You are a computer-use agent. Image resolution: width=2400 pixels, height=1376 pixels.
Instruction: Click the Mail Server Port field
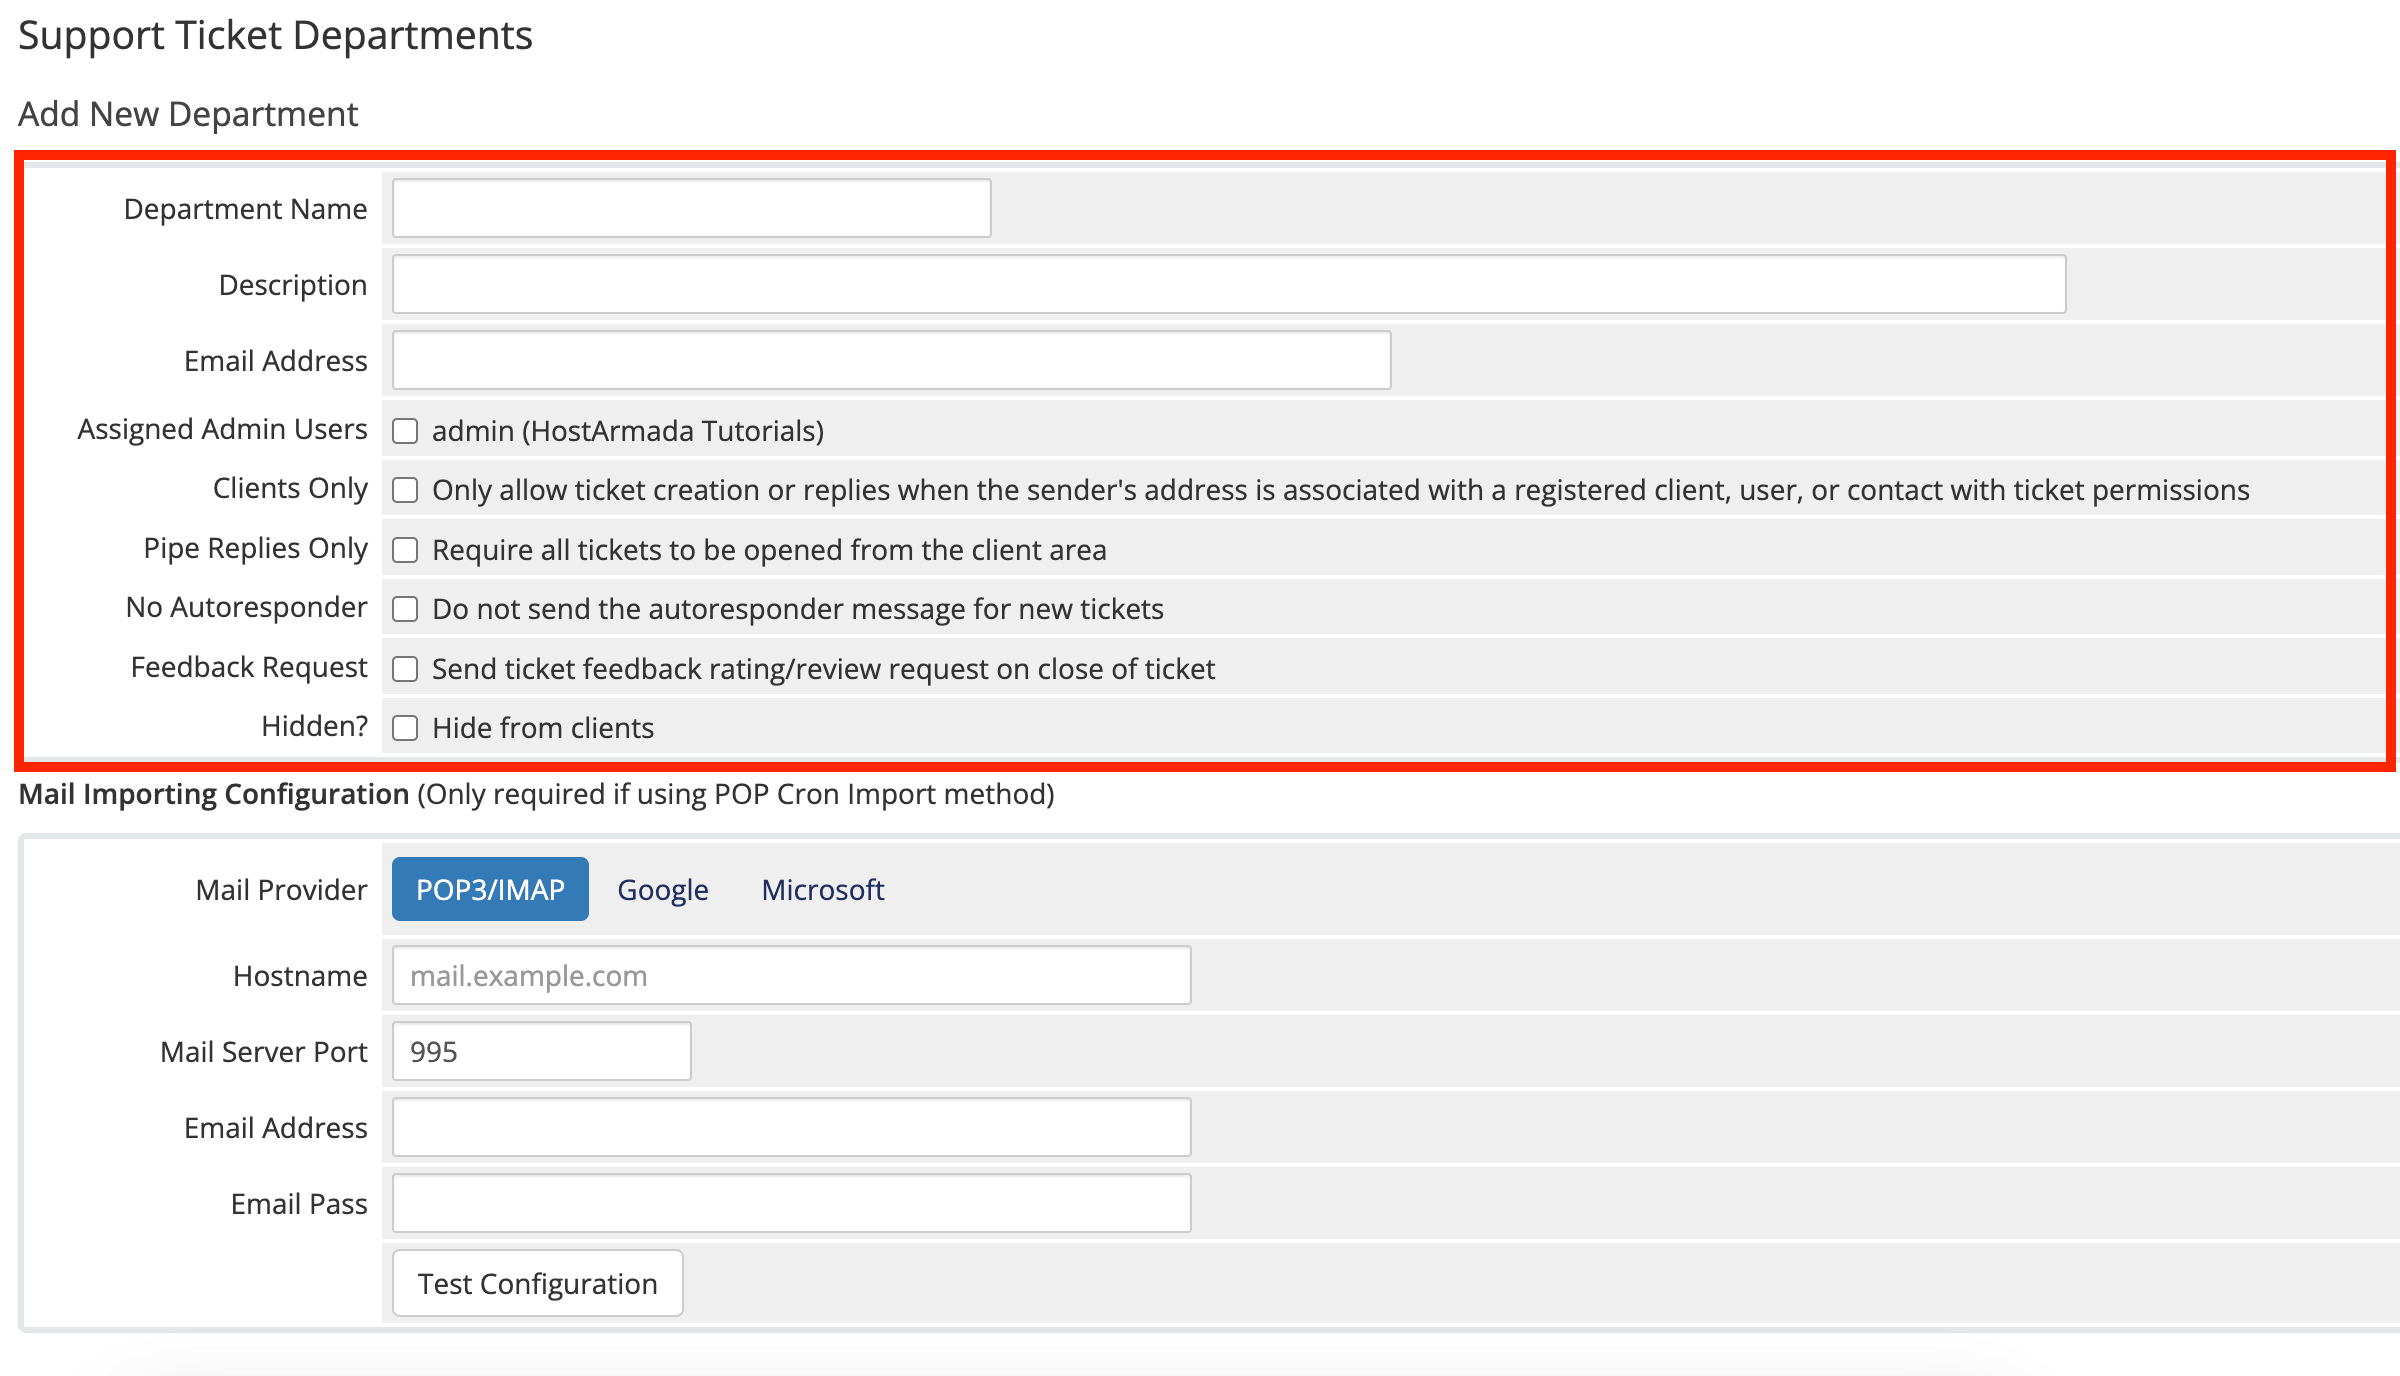(541, 1051)
